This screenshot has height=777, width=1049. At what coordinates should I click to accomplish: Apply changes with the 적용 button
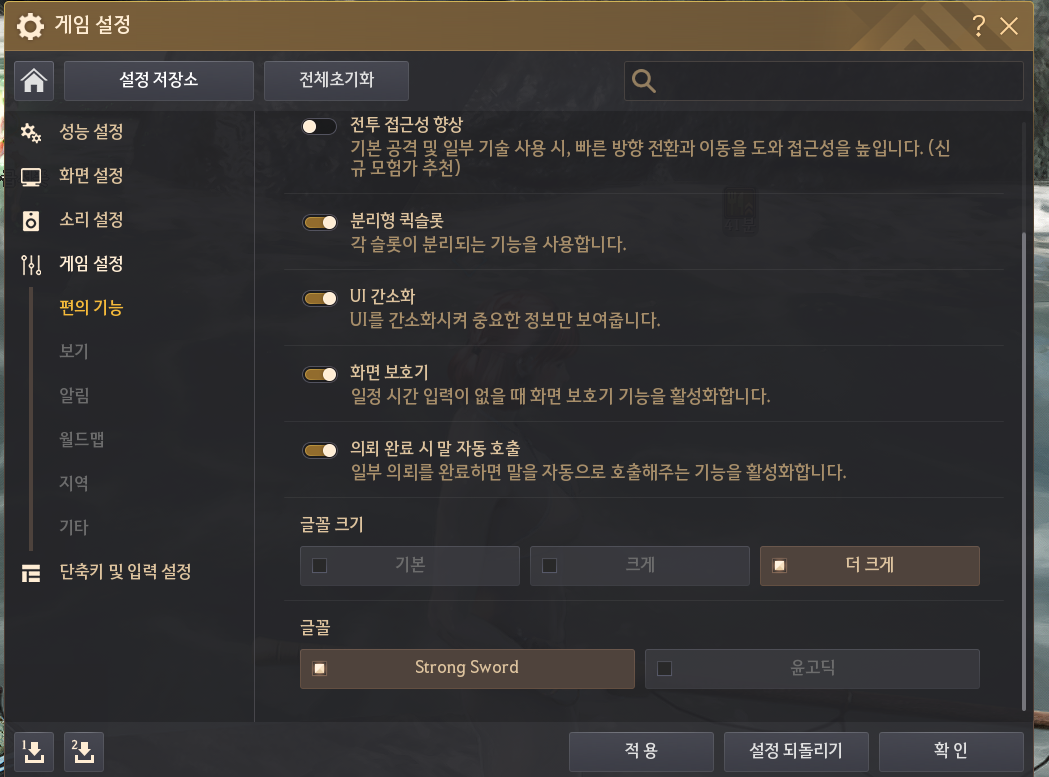tap(641, 751)
